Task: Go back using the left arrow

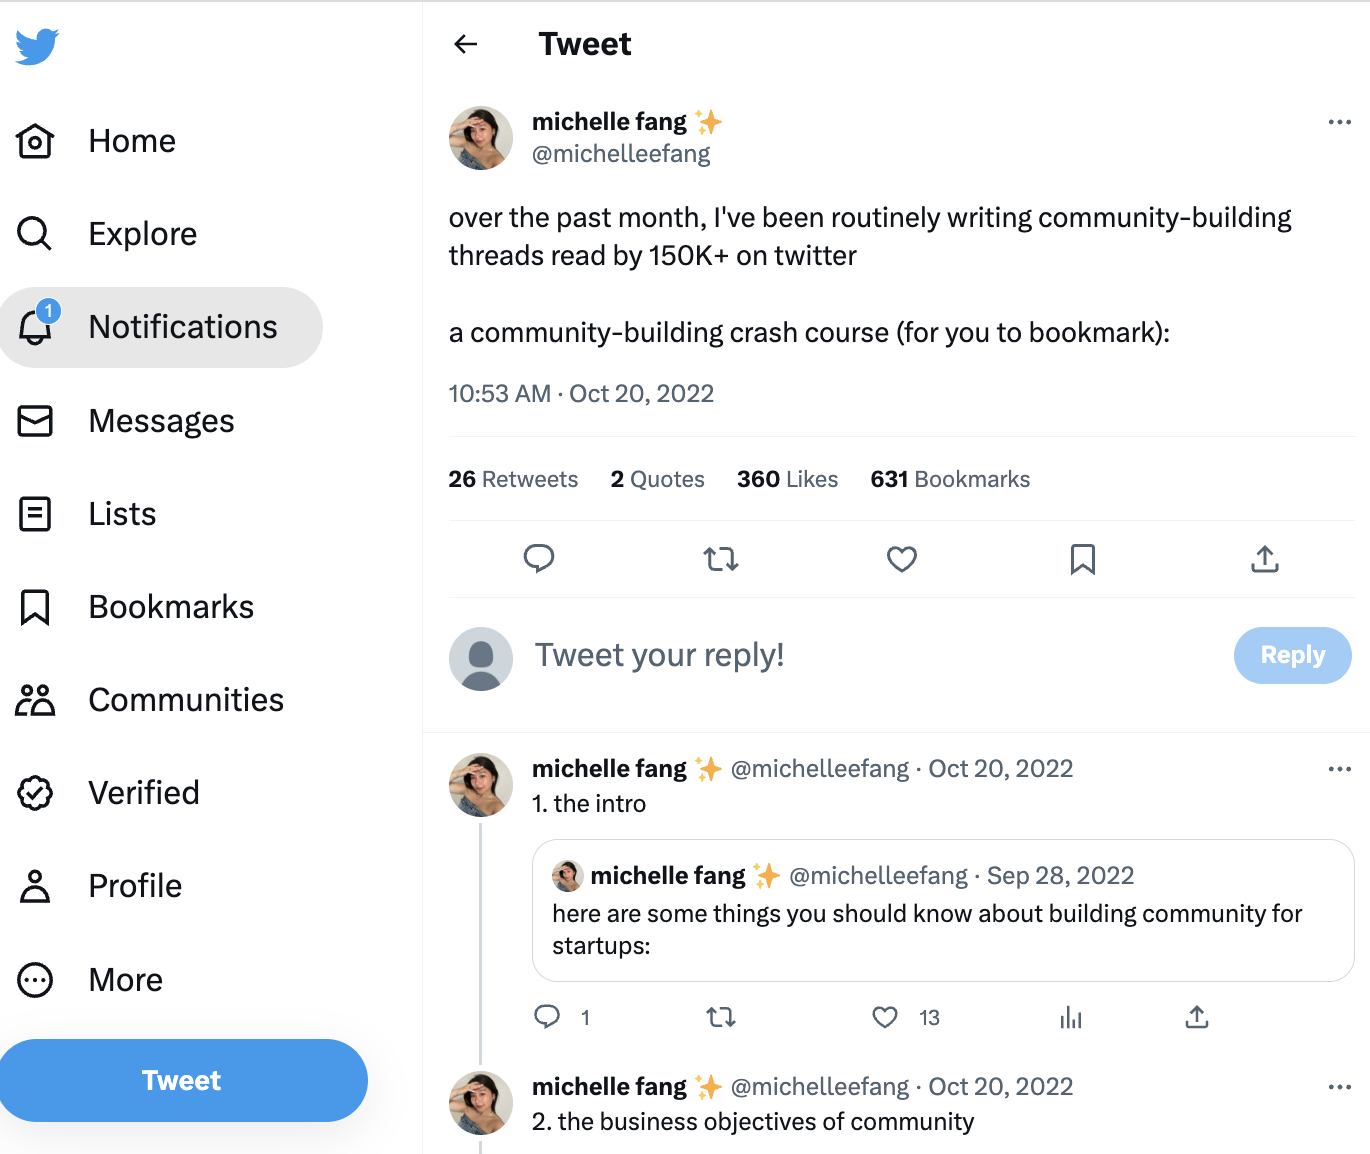Action: tap(466, 44)
